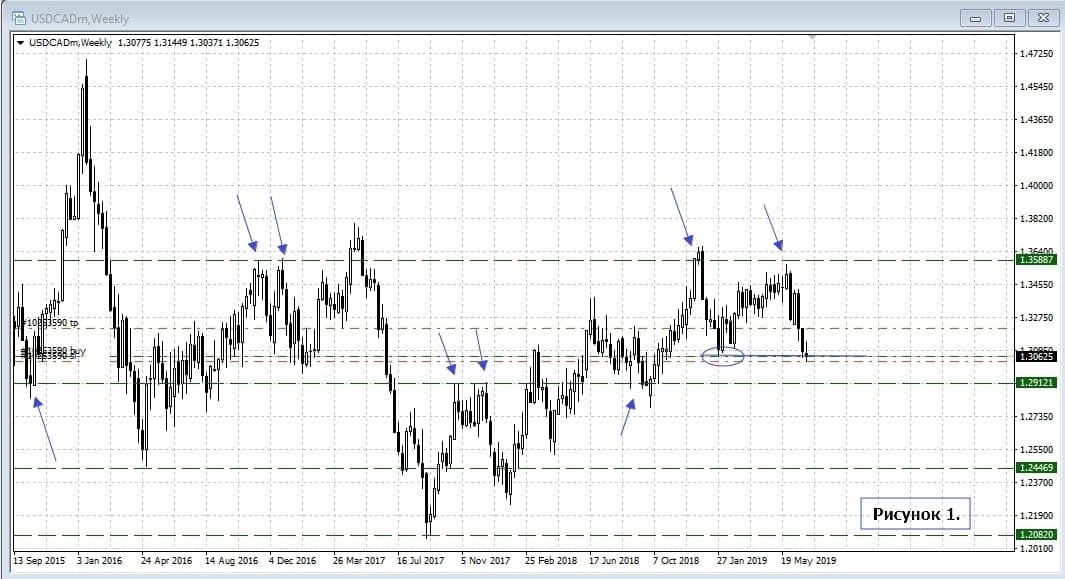
Task: Select blue arrow below the Jun 2018 low
Action: [626, 418]
